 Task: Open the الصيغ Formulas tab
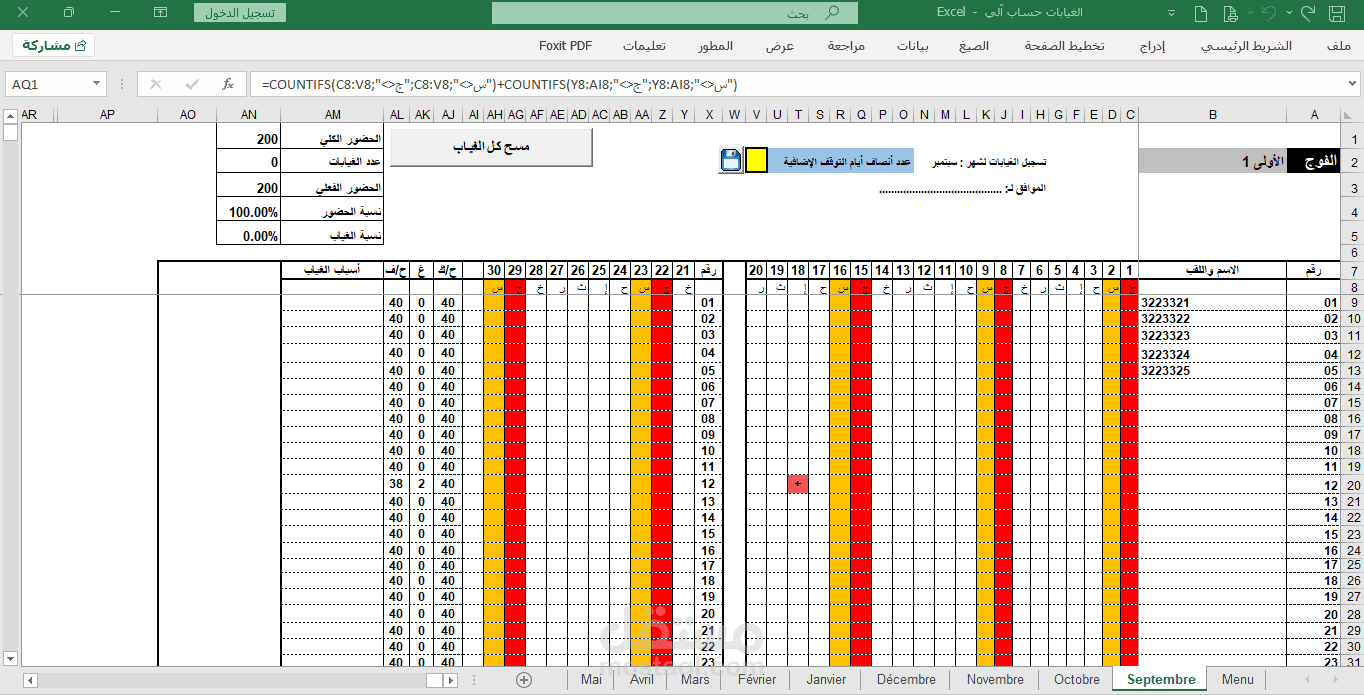(974, 46)
